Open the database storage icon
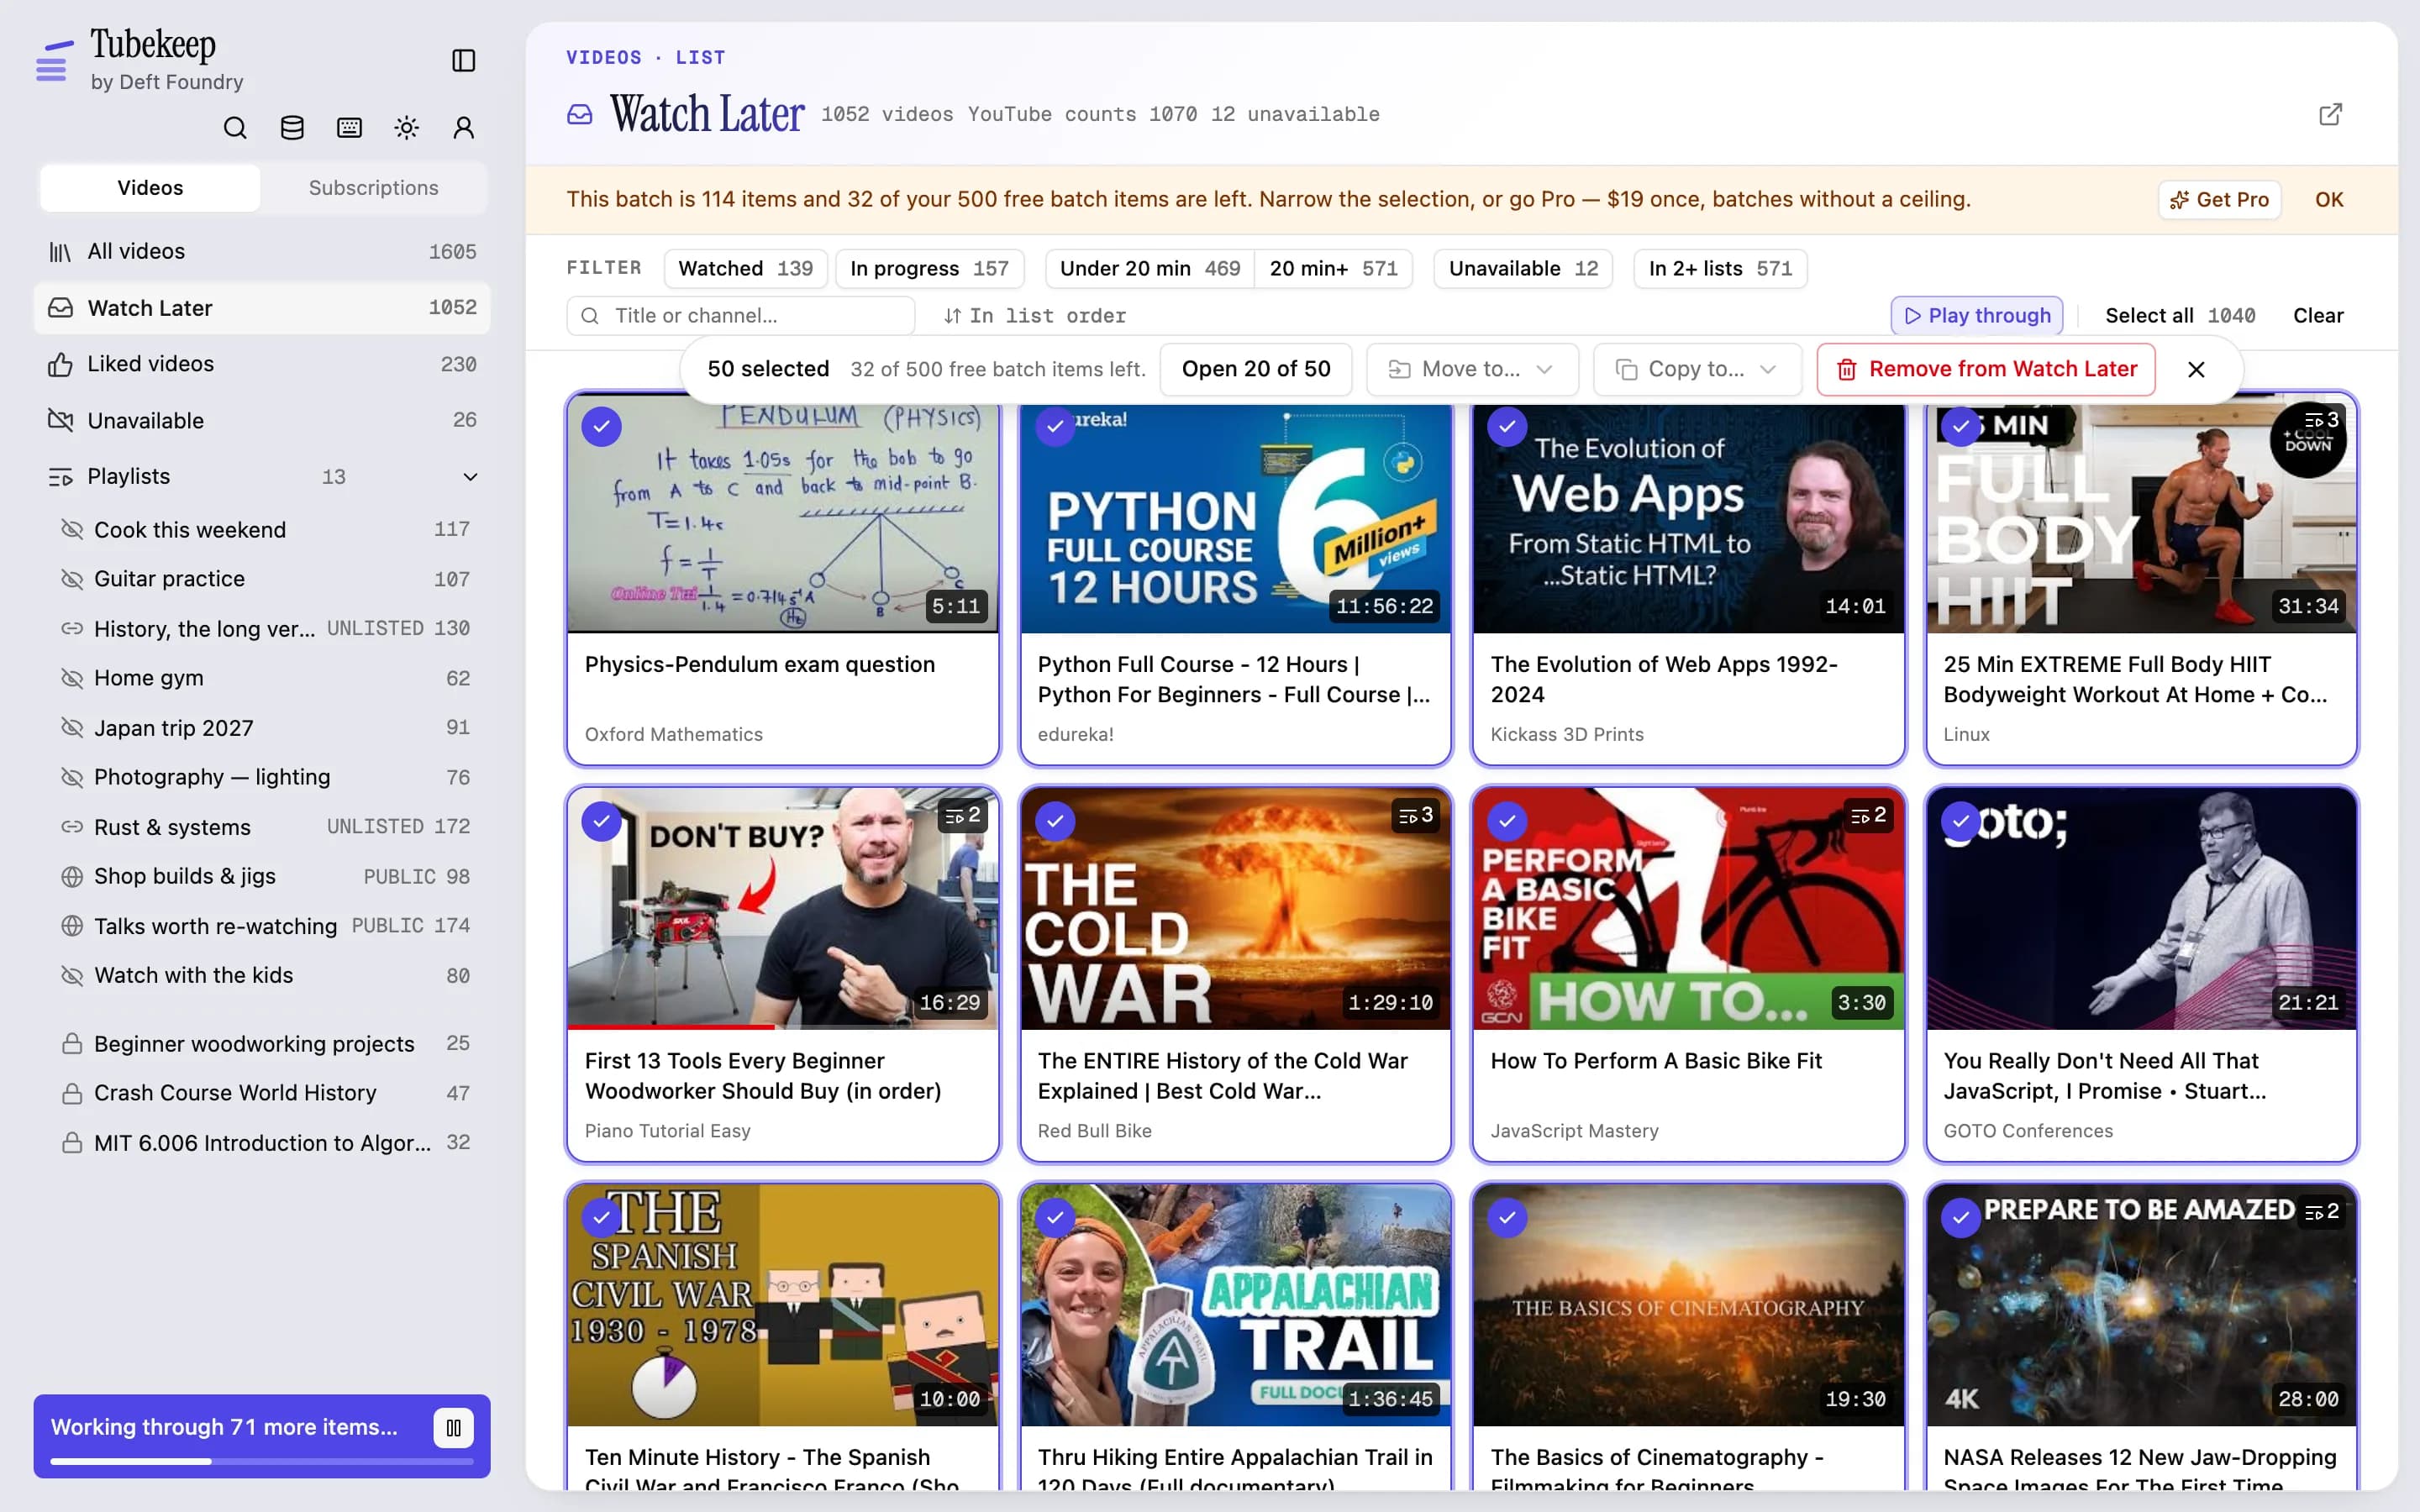 point(292,128)
